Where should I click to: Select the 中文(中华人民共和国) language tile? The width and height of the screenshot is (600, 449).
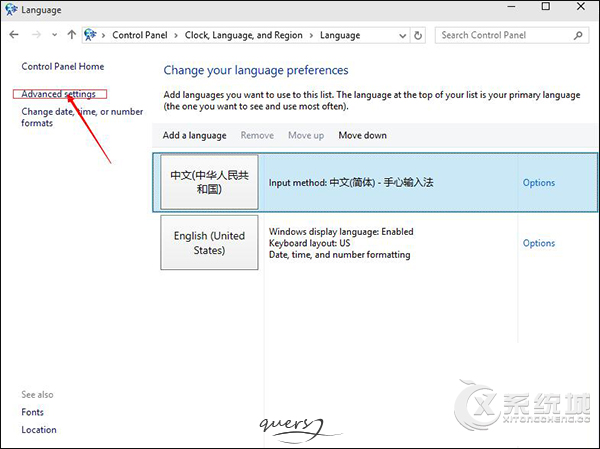point(209,182)
